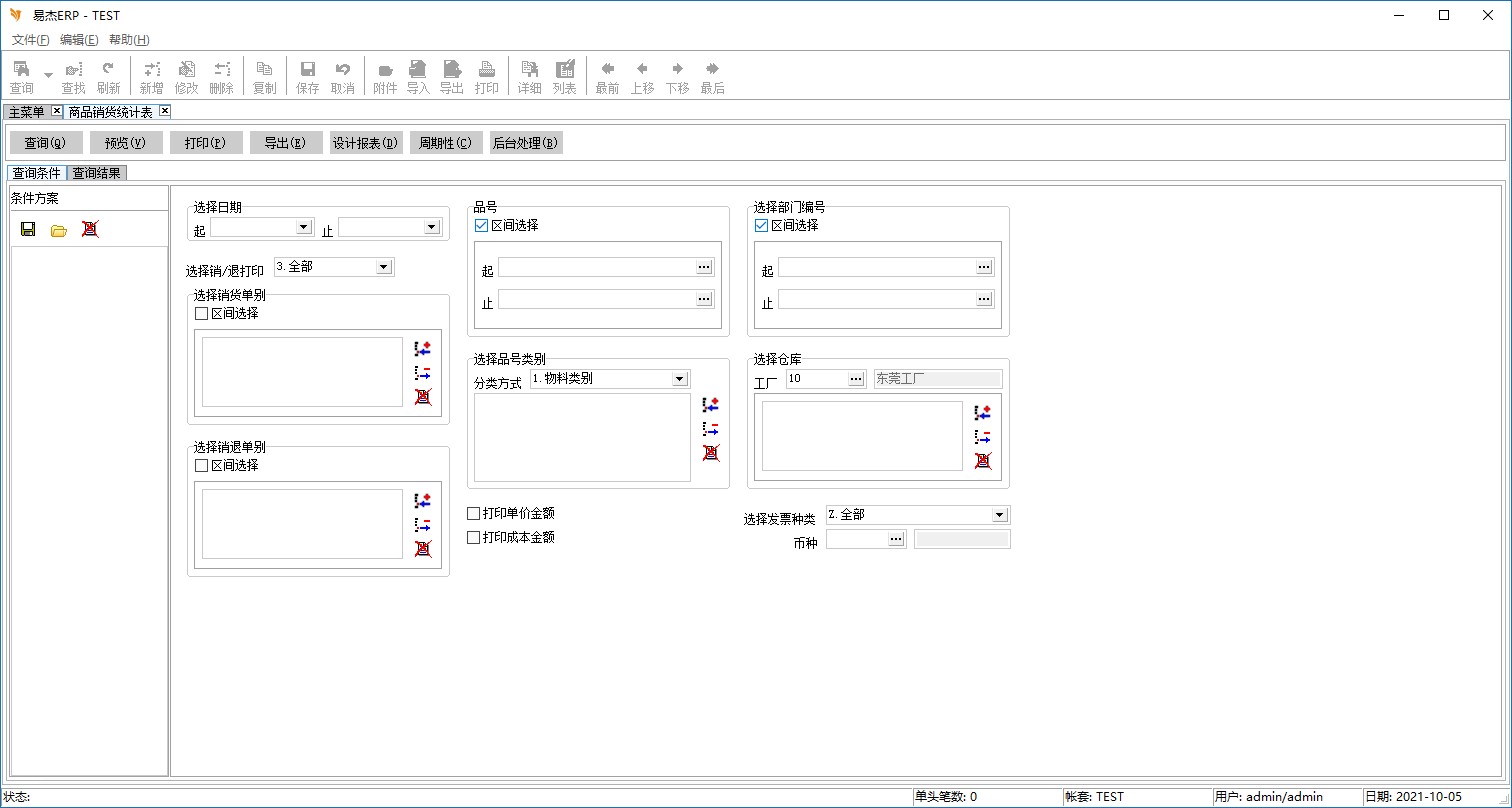Open the 选择发票种类 dropdown
The width and height of the screenshot is (1512, 808).
pos(999,515)
